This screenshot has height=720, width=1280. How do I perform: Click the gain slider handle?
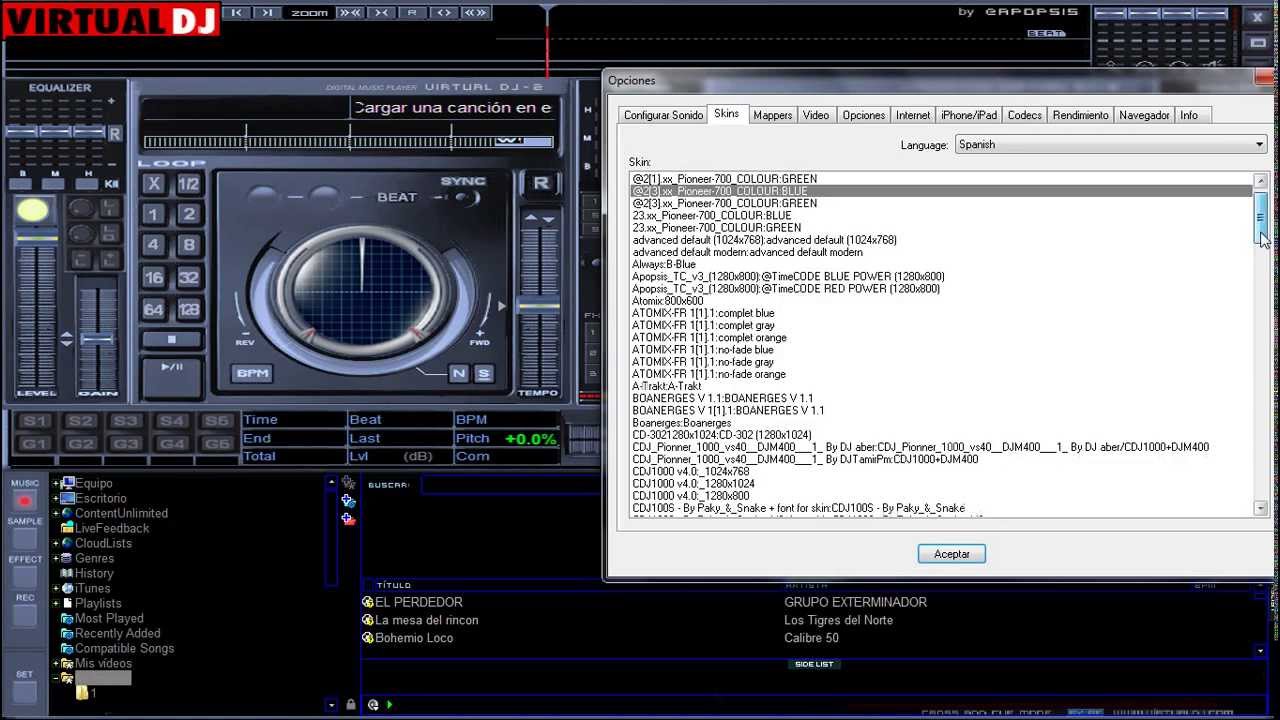[x=97, y=340]
